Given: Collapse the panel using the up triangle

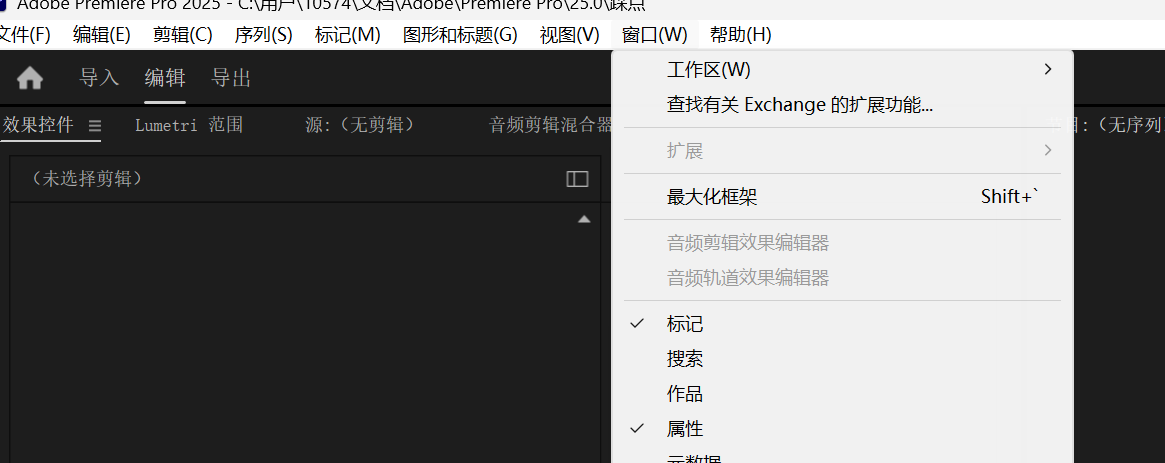Looking at the screenshot, I should tap(584, 219).
